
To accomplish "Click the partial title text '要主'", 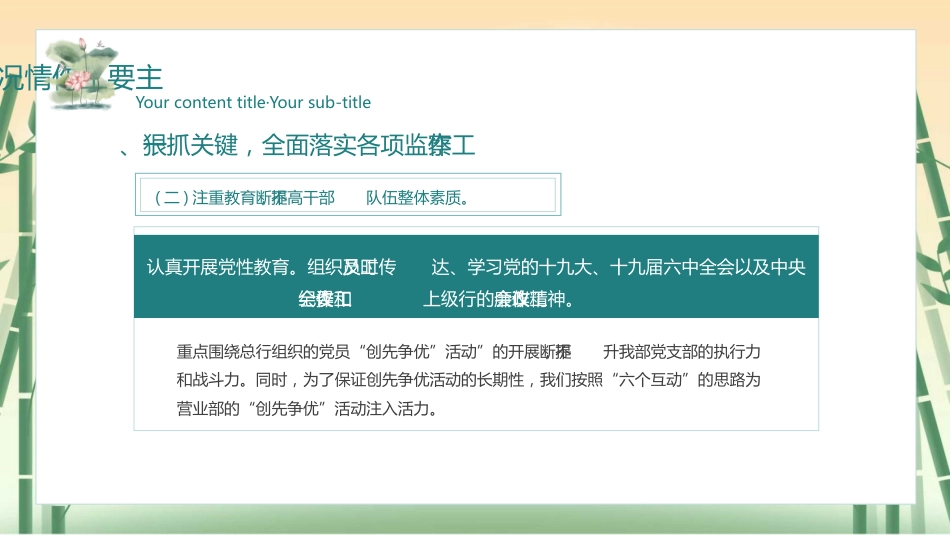I will [x=135, y=78].
